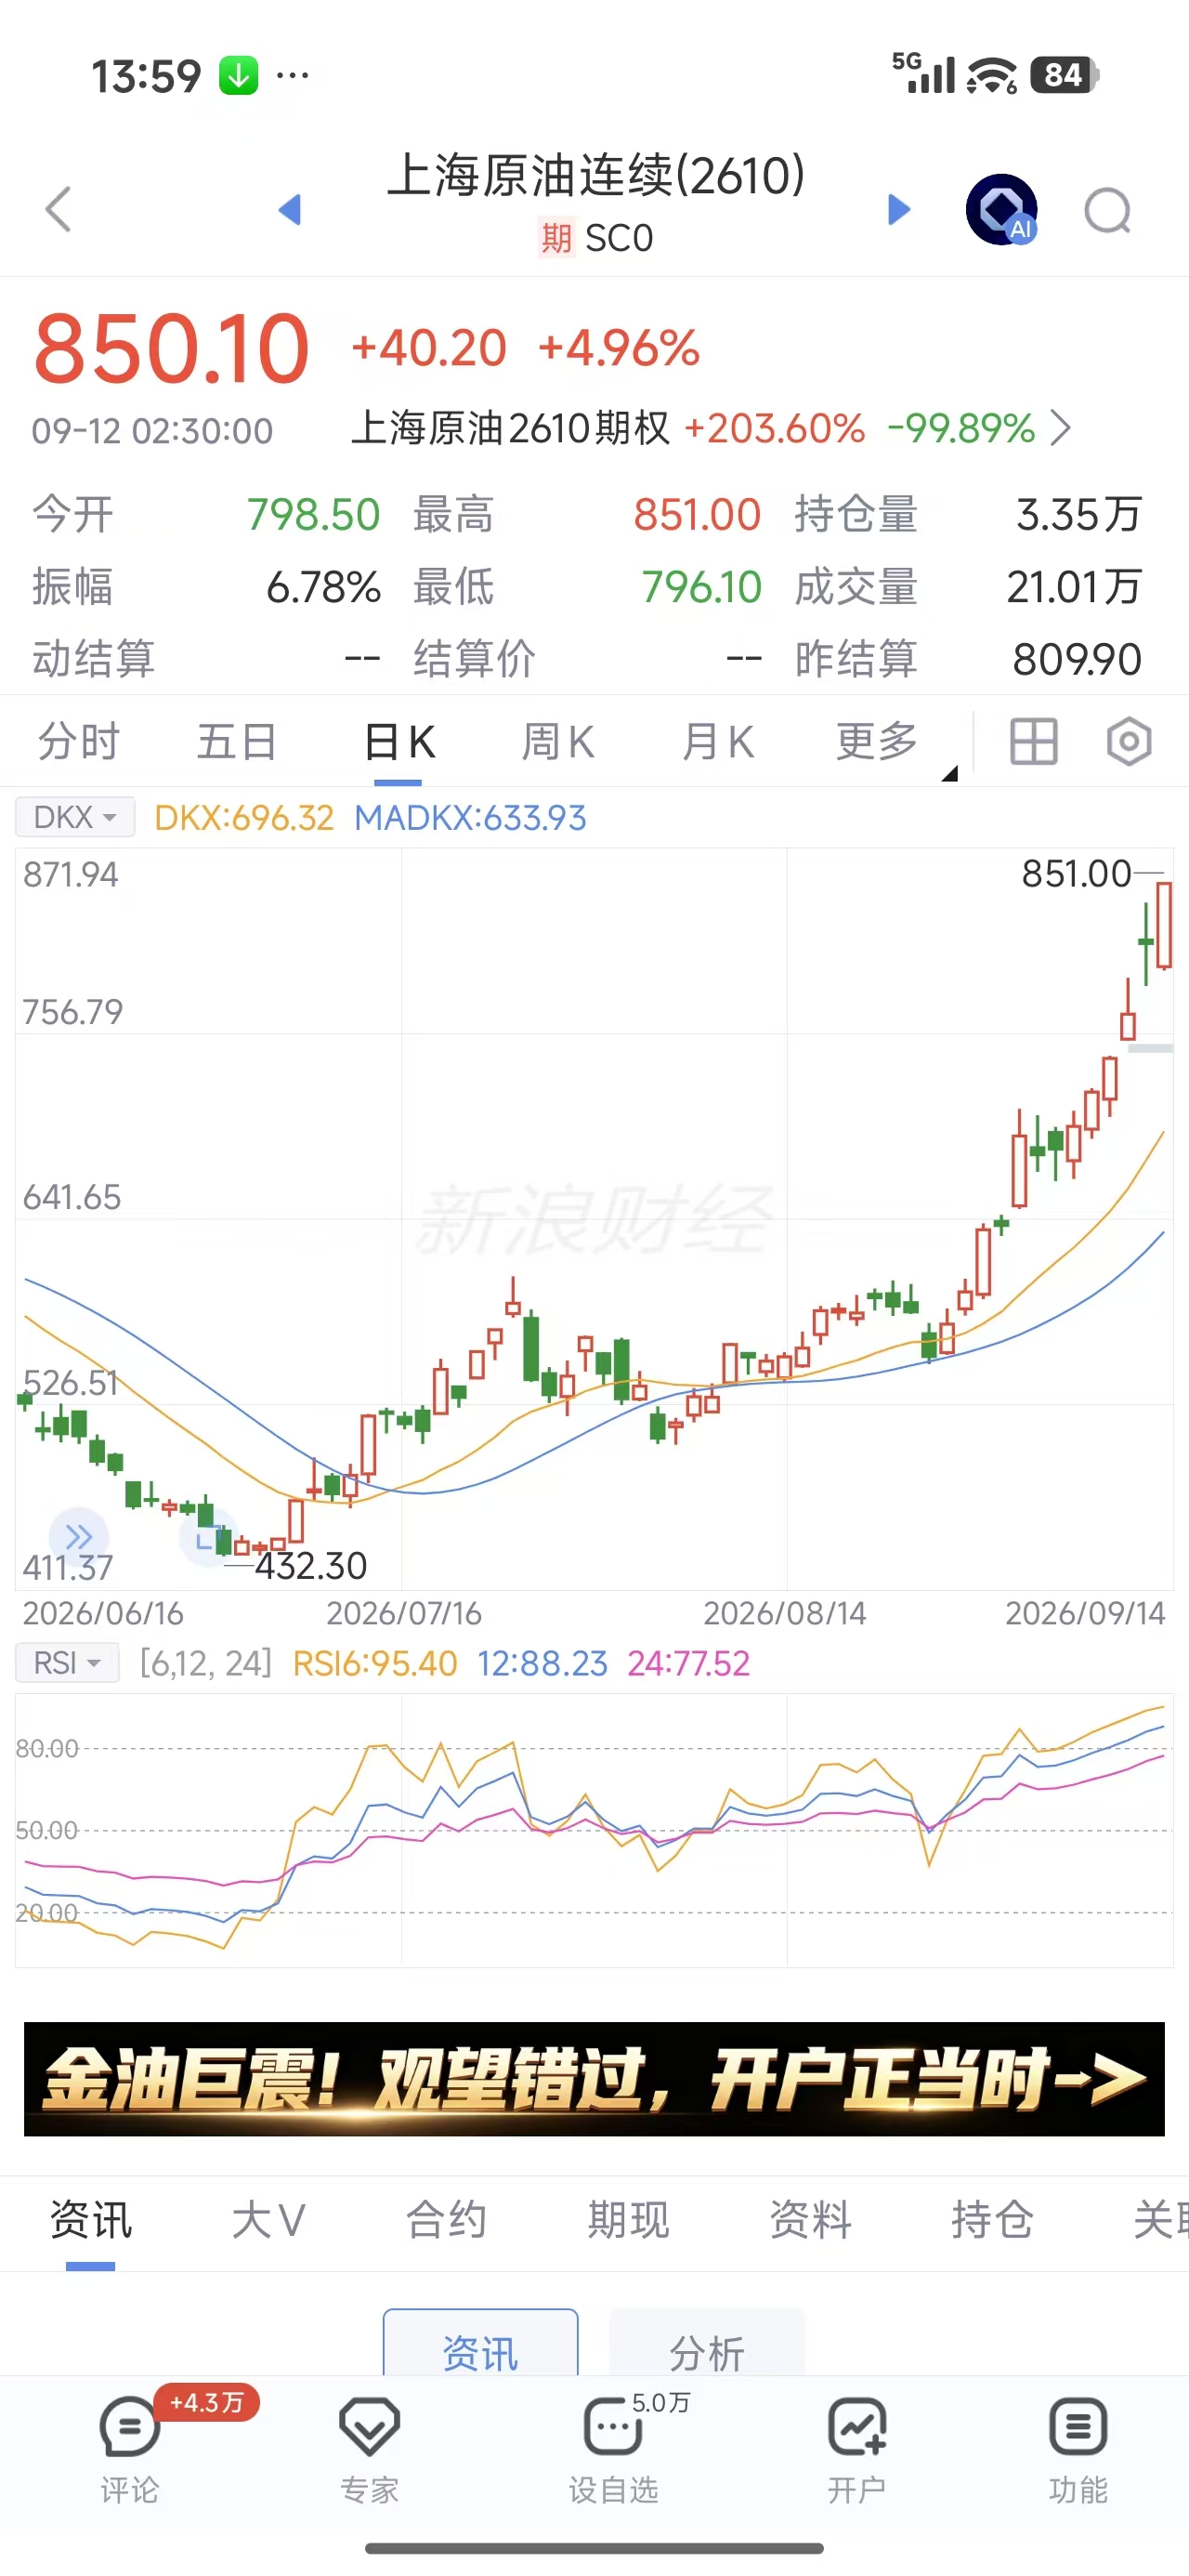Tap the double-arrow chart expand button
Image resolution: width=1189 pixels, height=2576 pixels.
click(79, 1536)
